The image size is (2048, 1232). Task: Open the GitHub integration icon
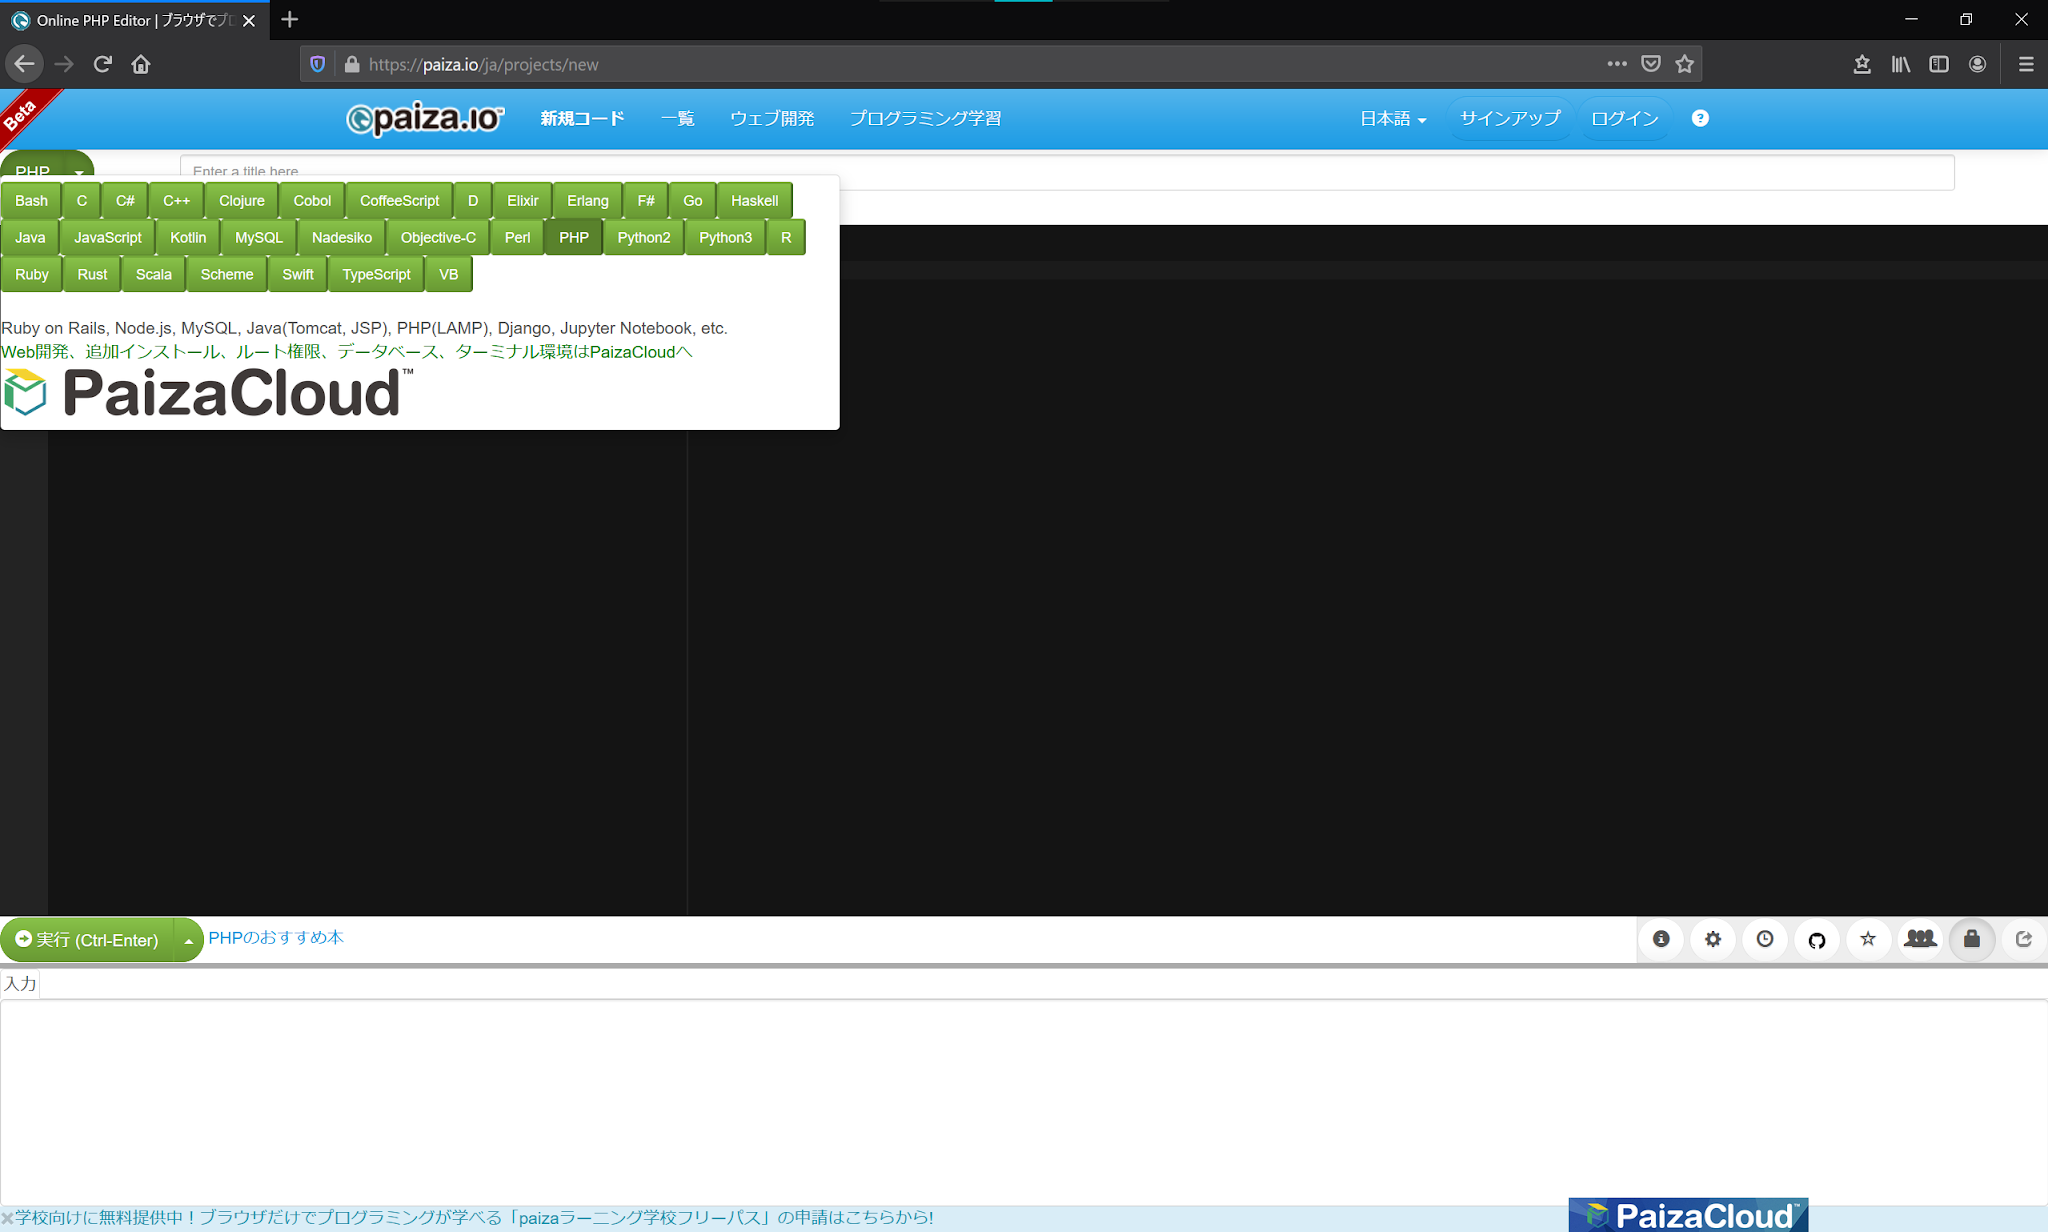pyautogui.click(x=1817, y=939)
